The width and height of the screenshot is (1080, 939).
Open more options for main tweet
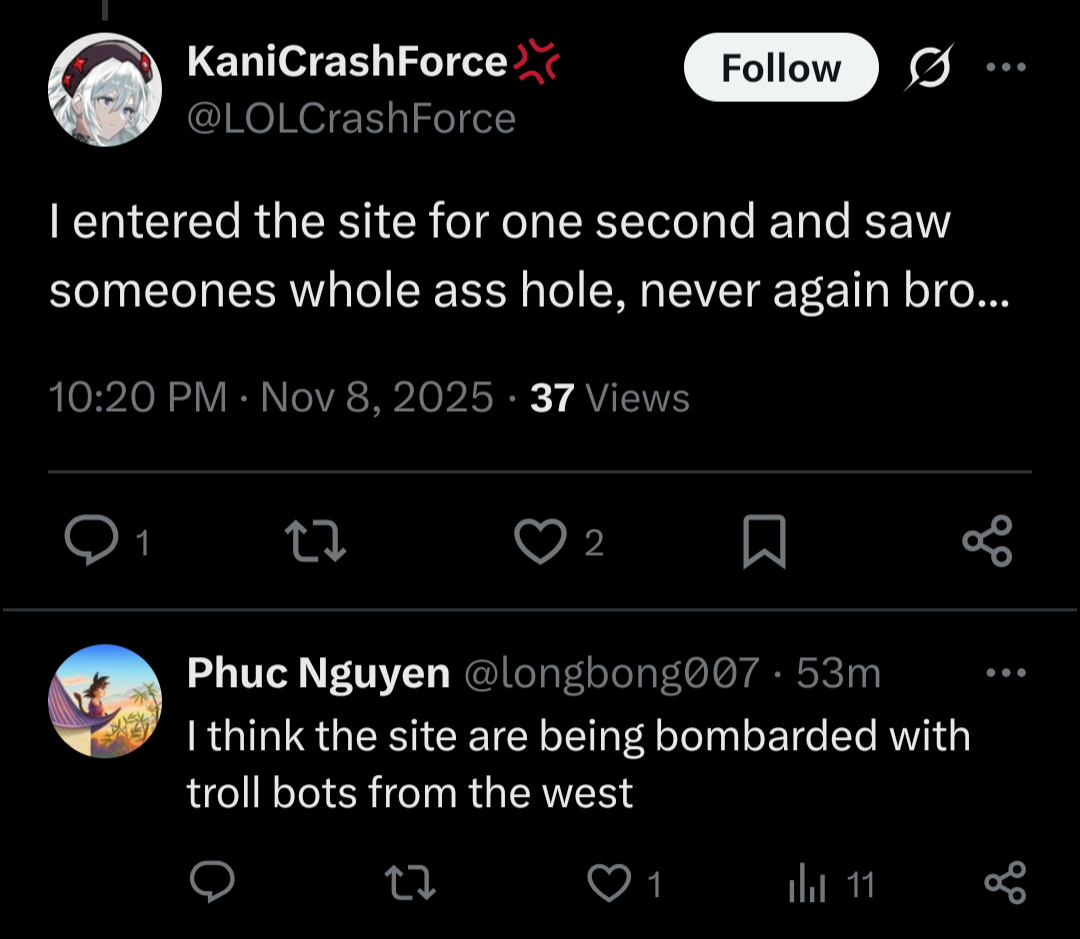tap(1005, 68)
